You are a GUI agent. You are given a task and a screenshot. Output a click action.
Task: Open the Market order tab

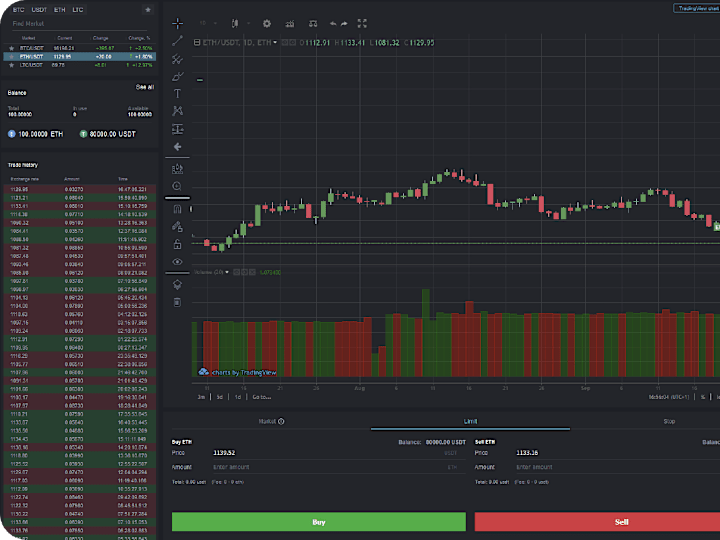point(271,421)
